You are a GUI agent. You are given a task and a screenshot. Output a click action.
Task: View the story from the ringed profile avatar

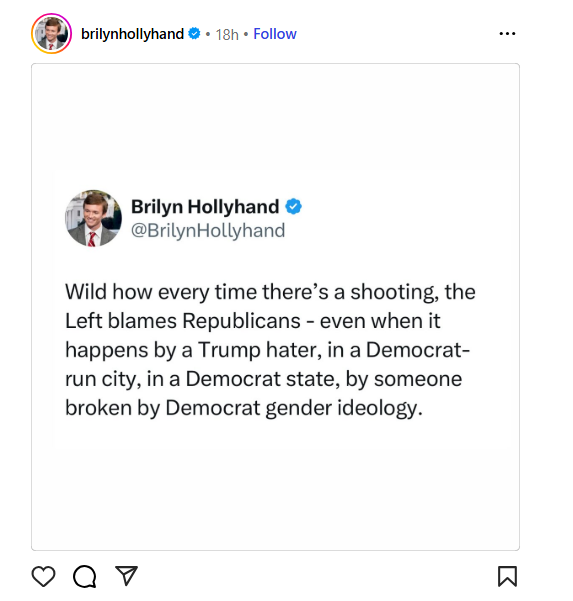pos(51,34)
